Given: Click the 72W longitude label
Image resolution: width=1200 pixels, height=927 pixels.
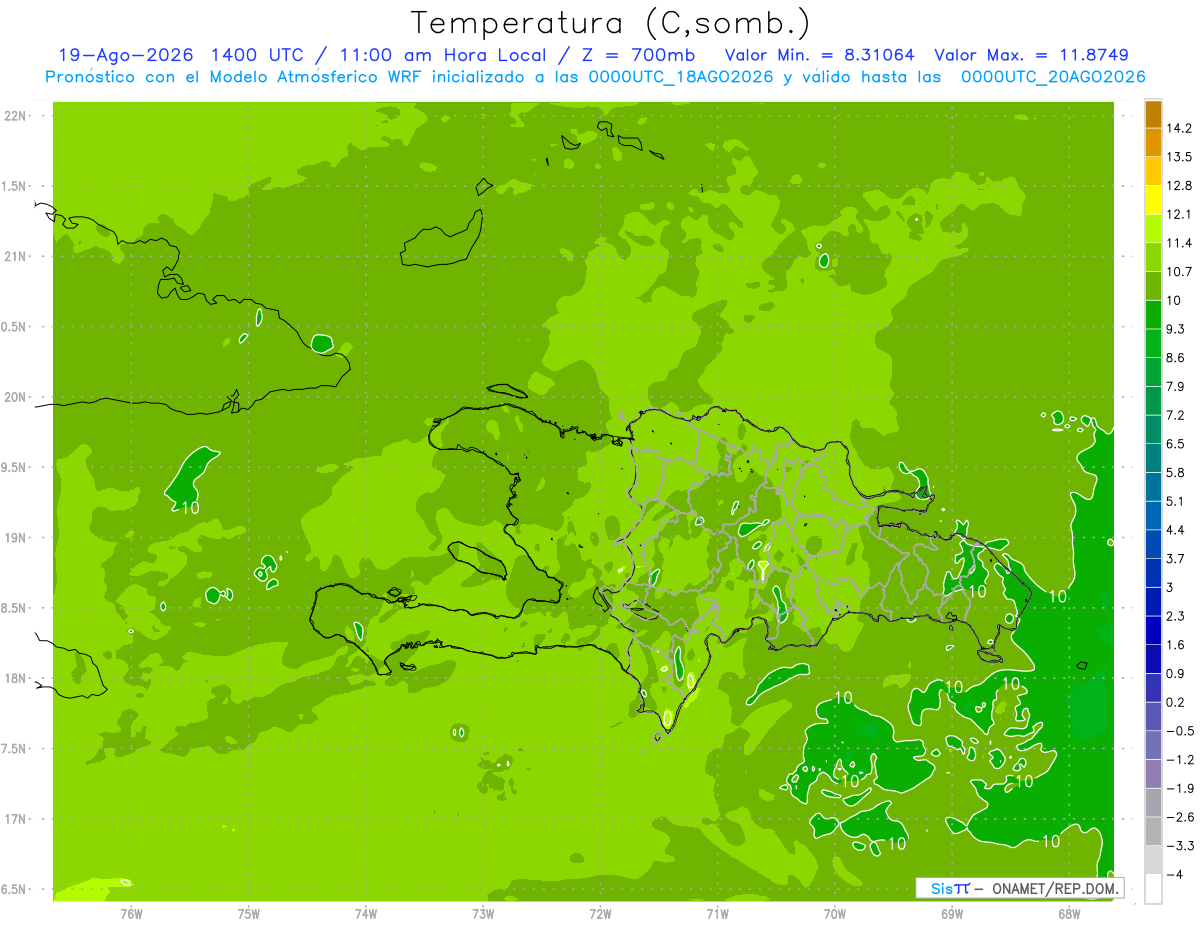Looking at the screenshot, I should (600, 913).
